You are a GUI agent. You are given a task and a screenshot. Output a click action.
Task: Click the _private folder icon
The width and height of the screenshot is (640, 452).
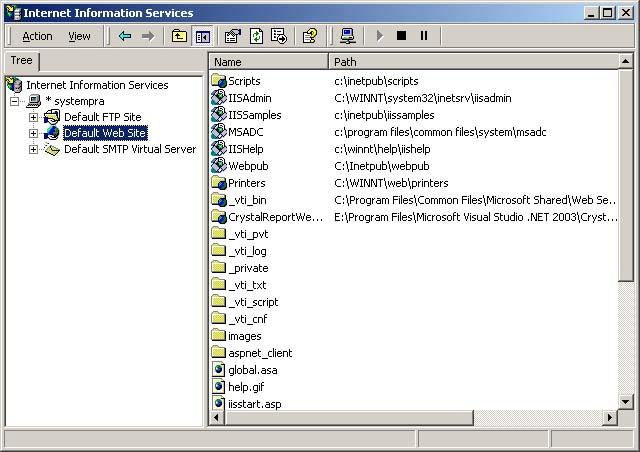[x=219, y=267]
